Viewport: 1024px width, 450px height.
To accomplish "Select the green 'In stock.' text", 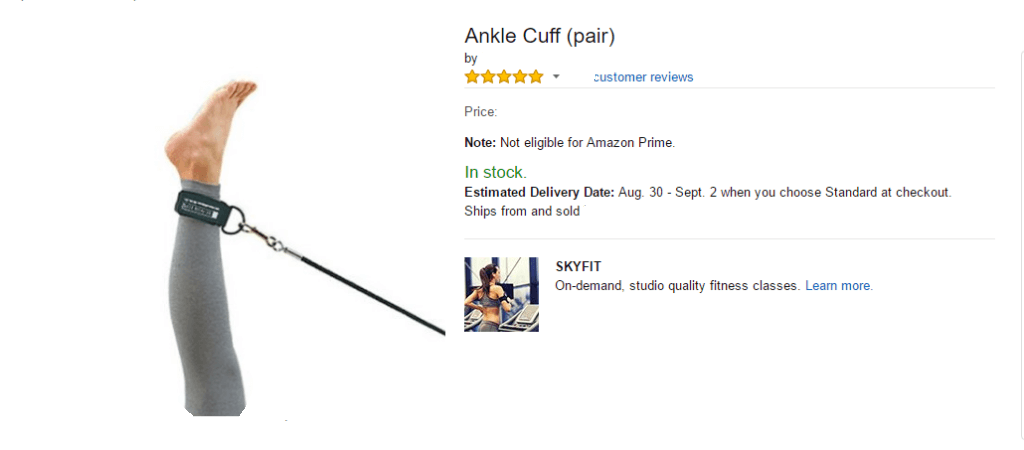I will [495, 172].
